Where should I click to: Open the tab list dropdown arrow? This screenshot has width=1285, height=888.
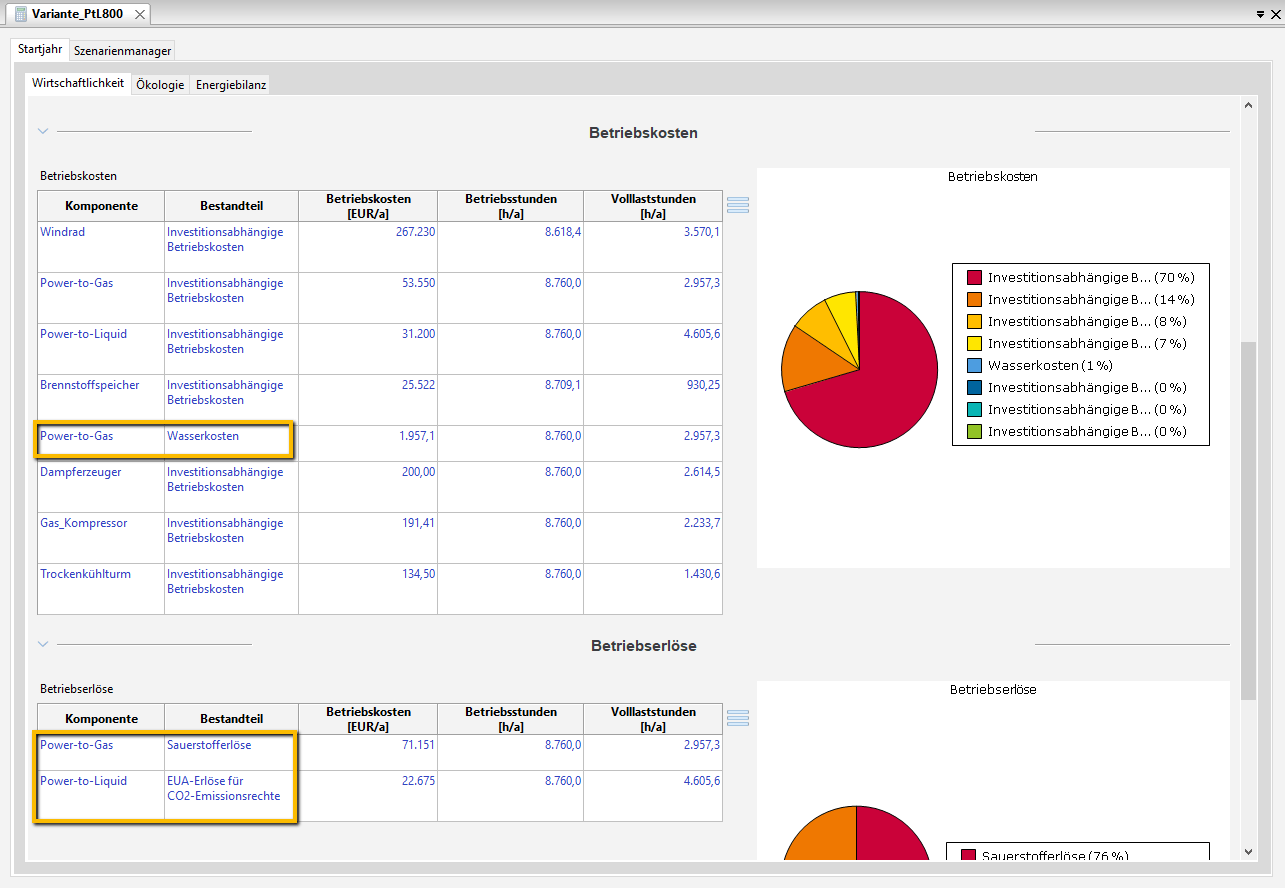point(1259,15)
